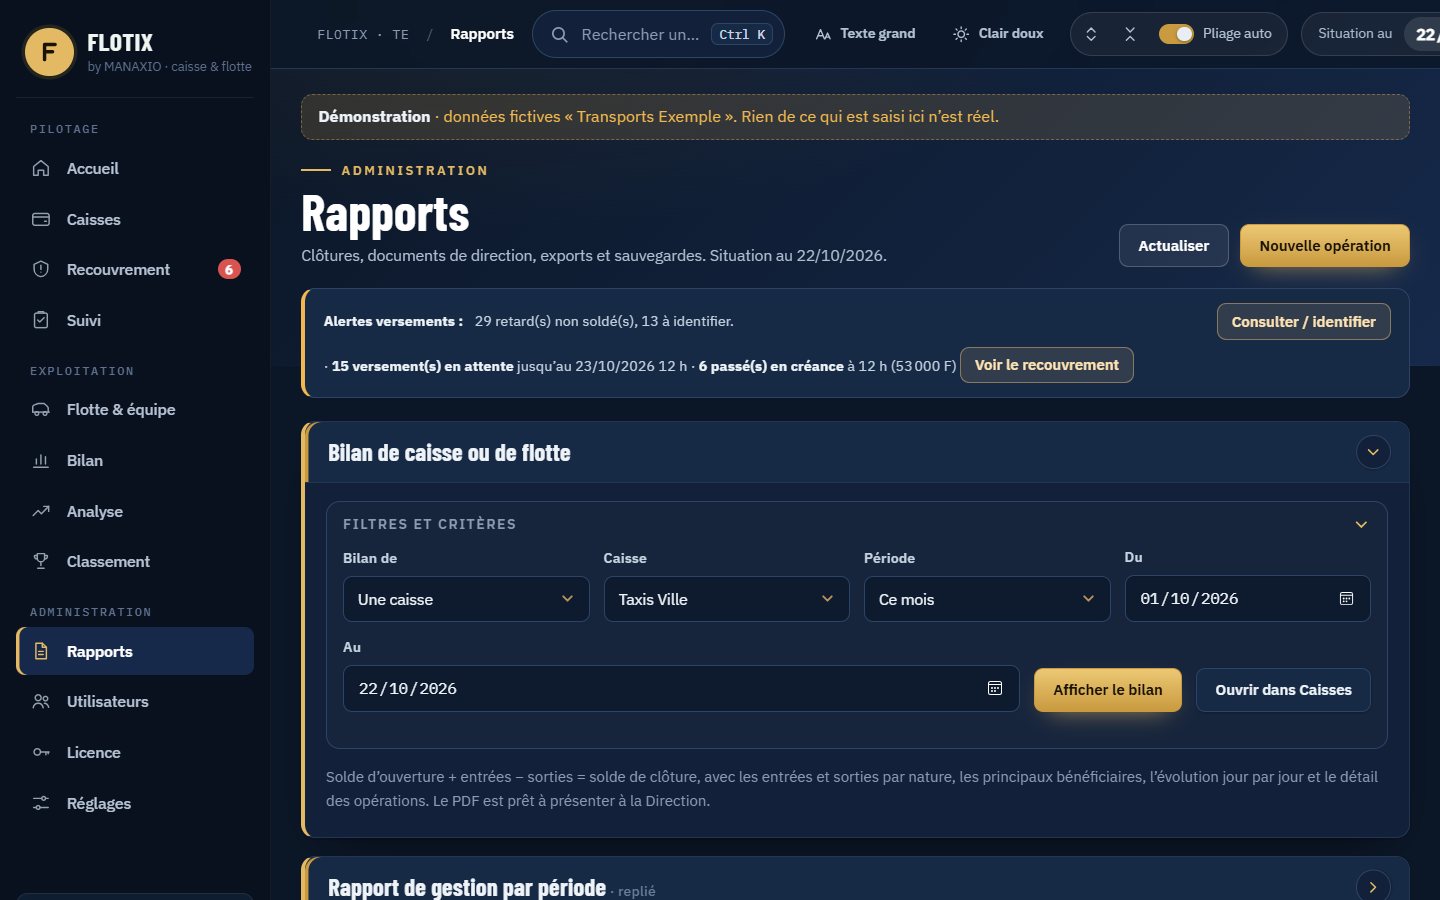Click the red 6 badge on Recouvrement
1440x900 pixels.
(229, 269)
